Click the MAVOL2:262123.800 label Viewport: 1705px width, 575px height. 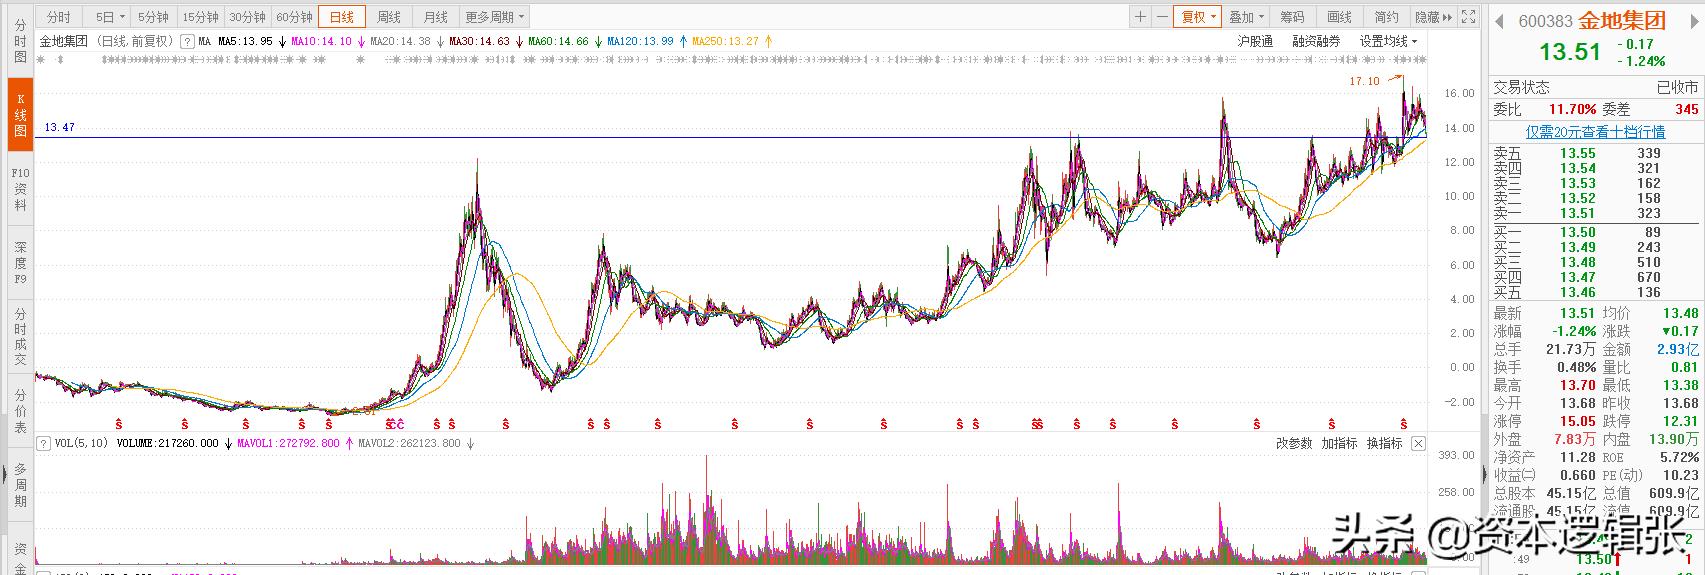point(409,443)
